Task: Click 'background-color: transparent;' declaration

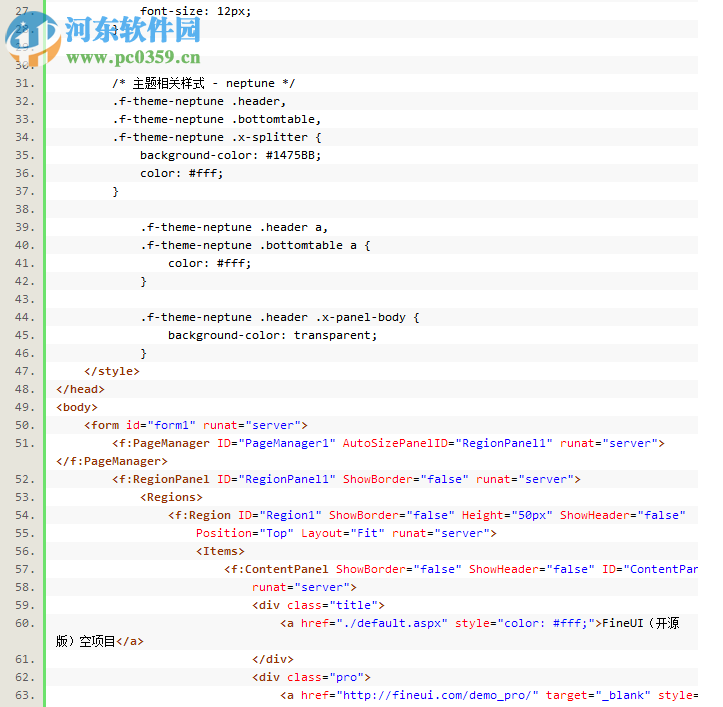Action: (273, 335)
